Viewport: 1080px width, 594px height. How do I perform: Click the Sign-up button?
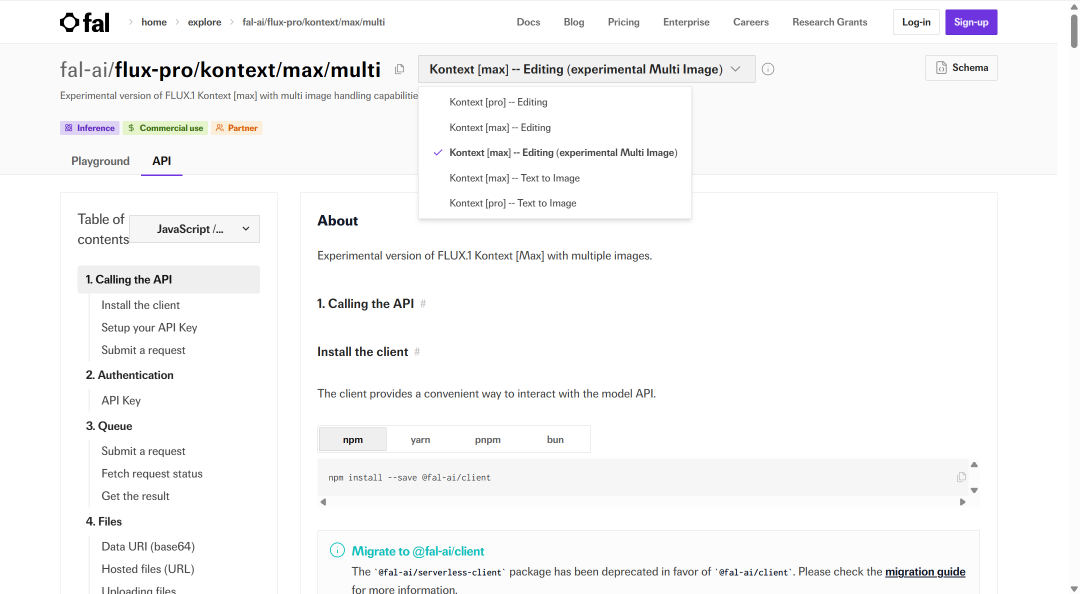(x=971, y=22)
